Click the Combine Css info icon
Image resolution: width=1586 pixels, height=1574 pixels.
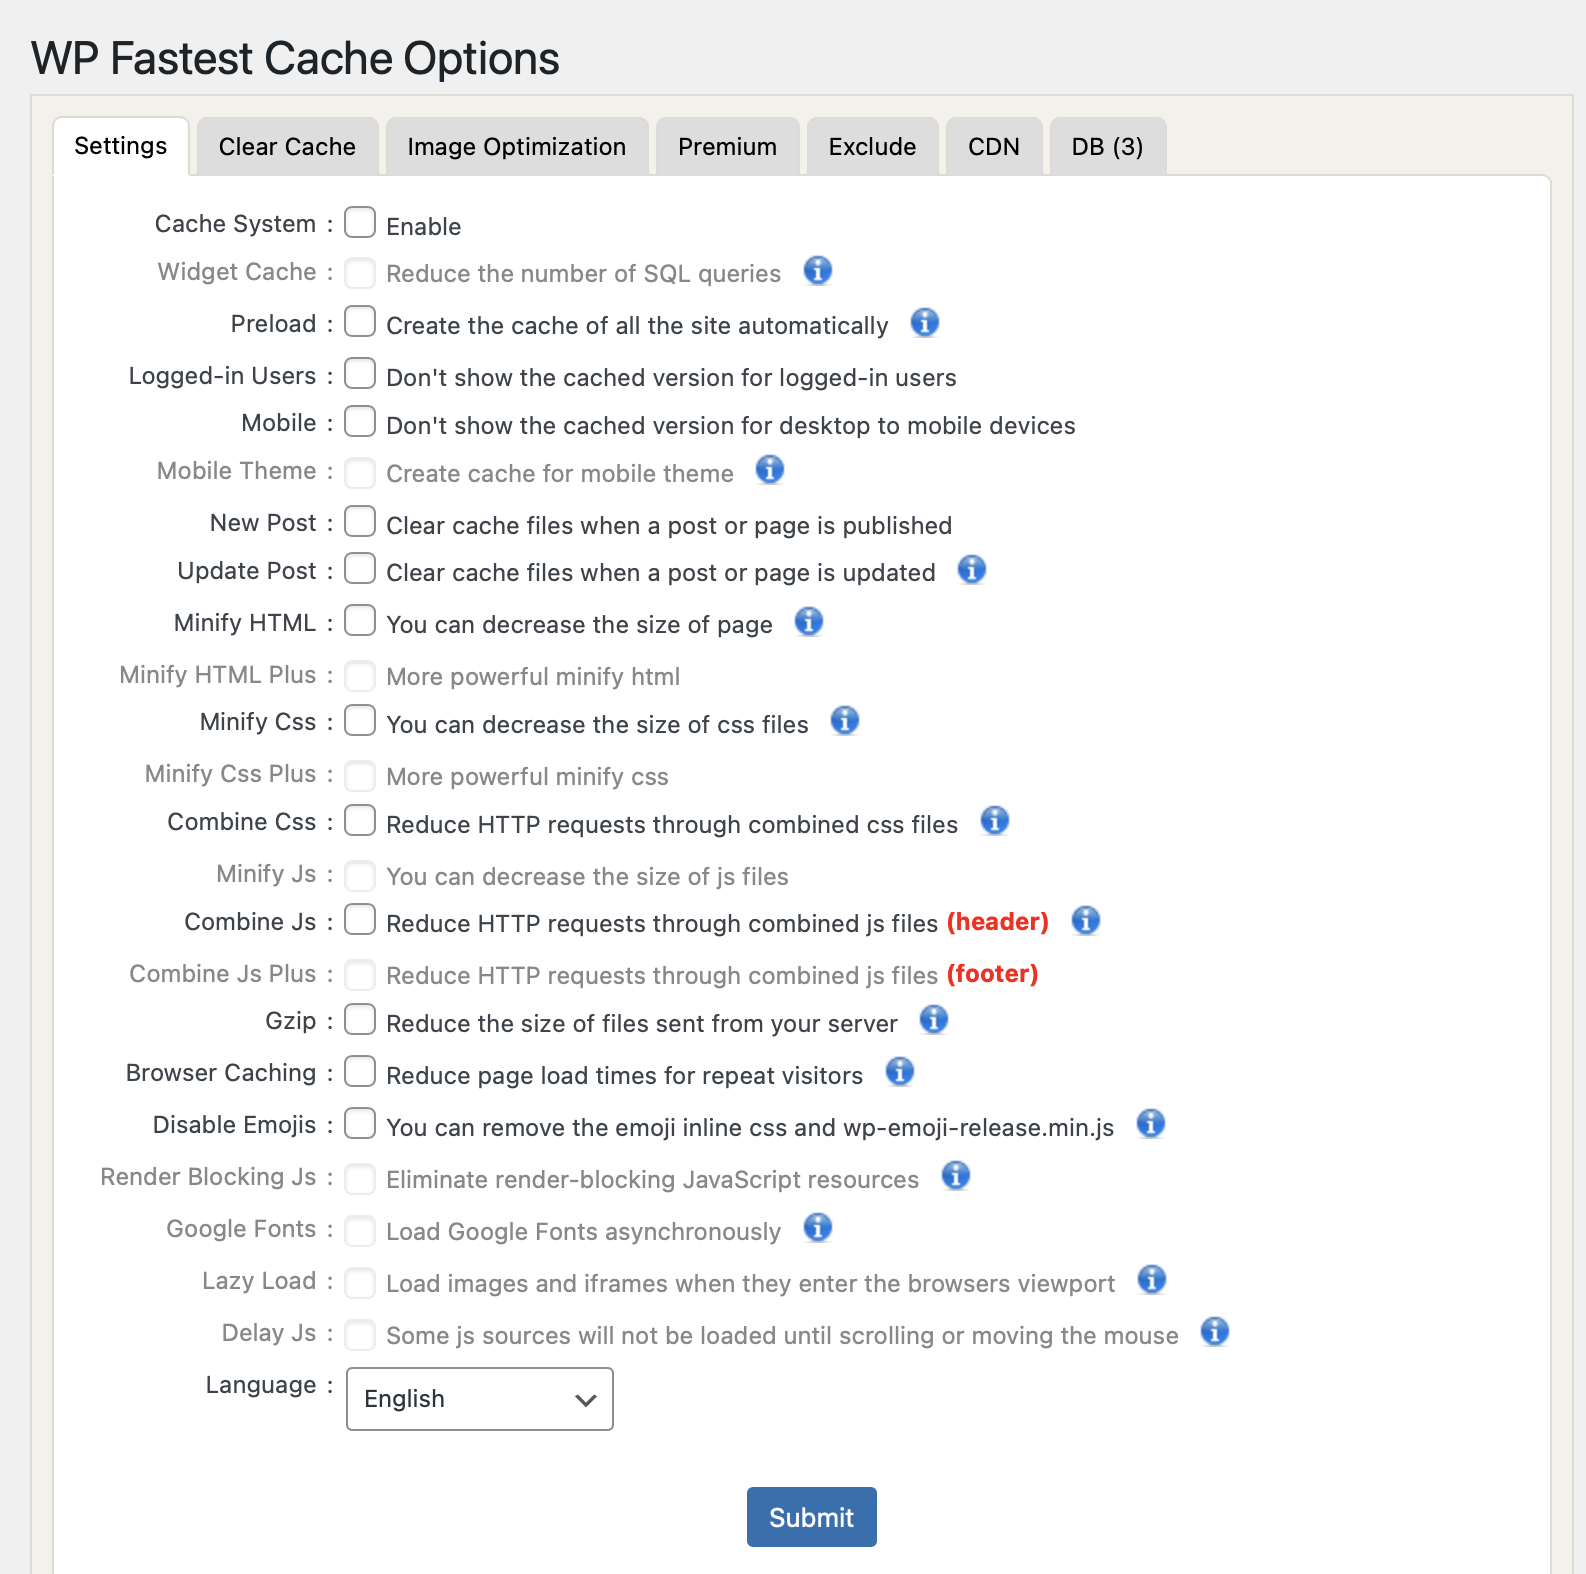(x=994, y=821)
